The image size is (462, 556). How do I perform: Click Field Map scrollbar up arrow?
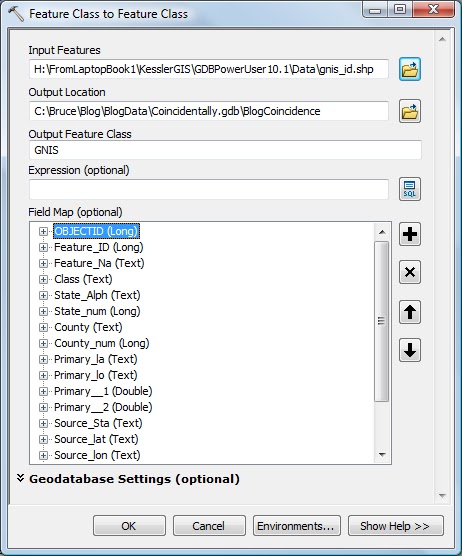click(x=382, y=232)
